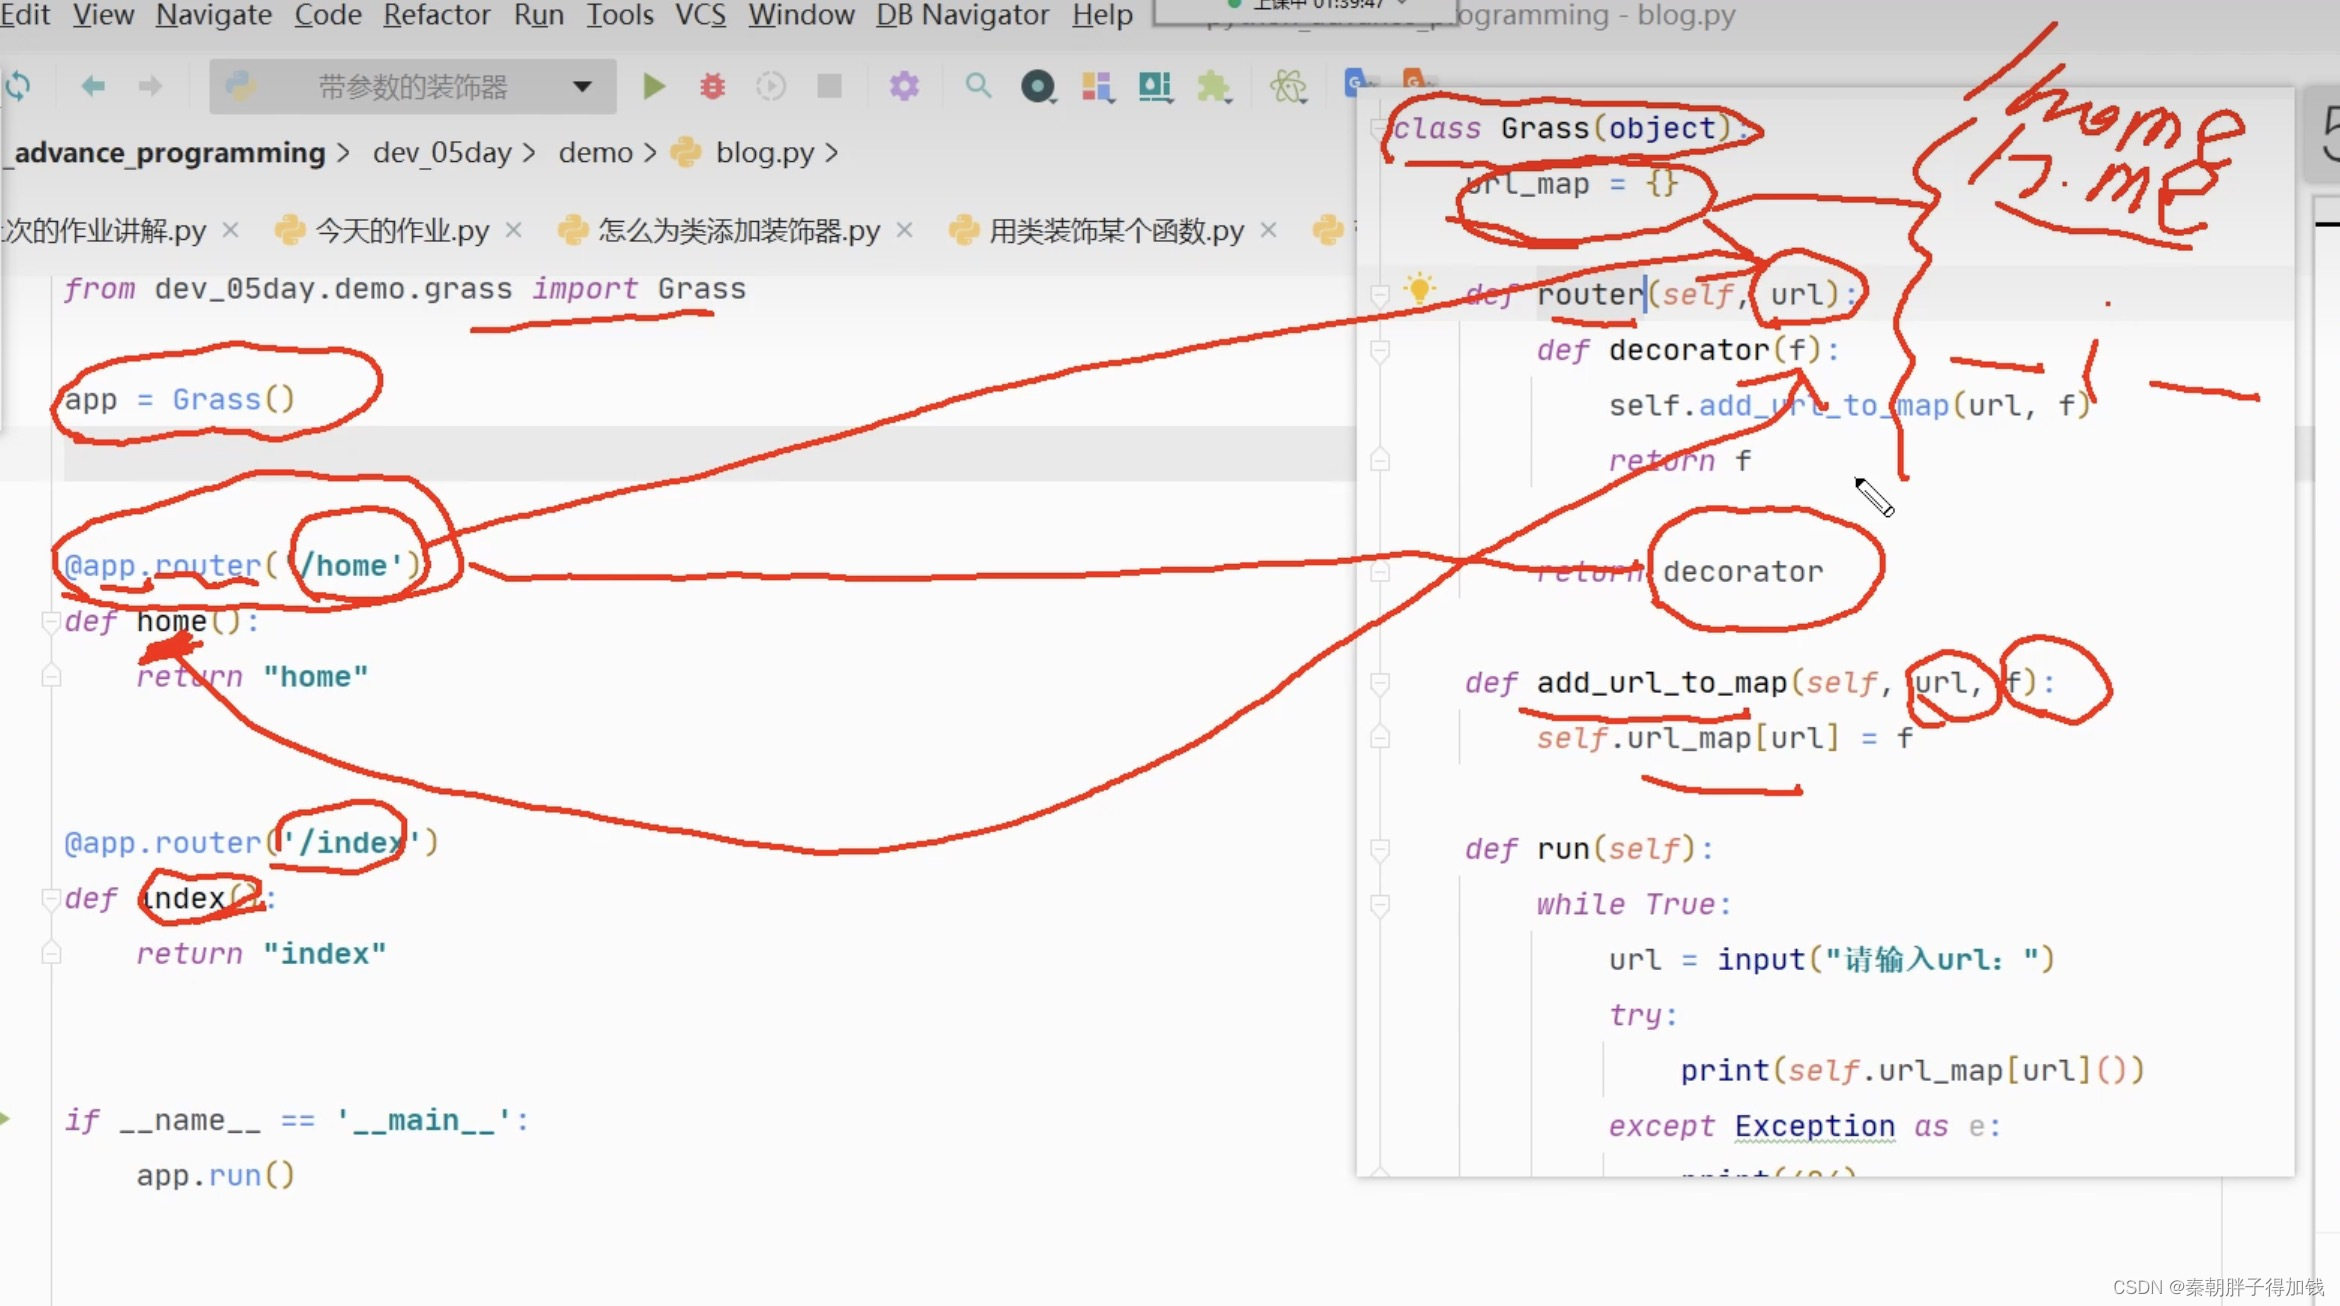Screen dimensions: 2340x1306
Task: Toggle the fold marker beside def index
Action: (x=50, y=899)
